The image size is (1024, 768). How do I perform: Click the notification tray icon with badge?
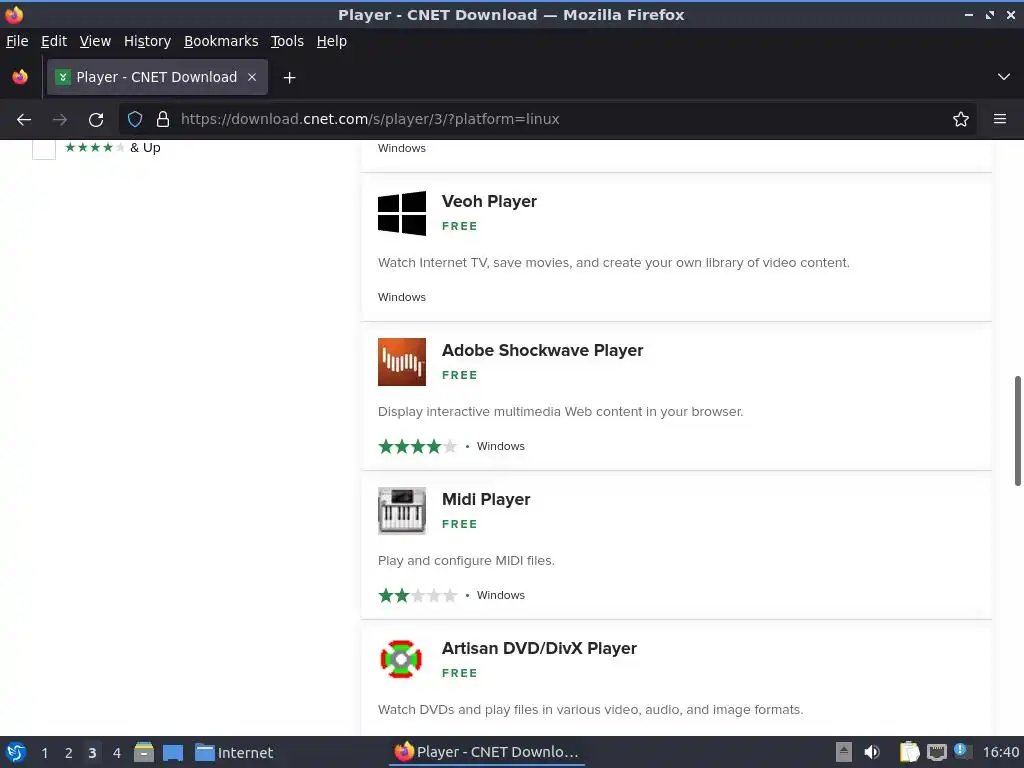961,751
